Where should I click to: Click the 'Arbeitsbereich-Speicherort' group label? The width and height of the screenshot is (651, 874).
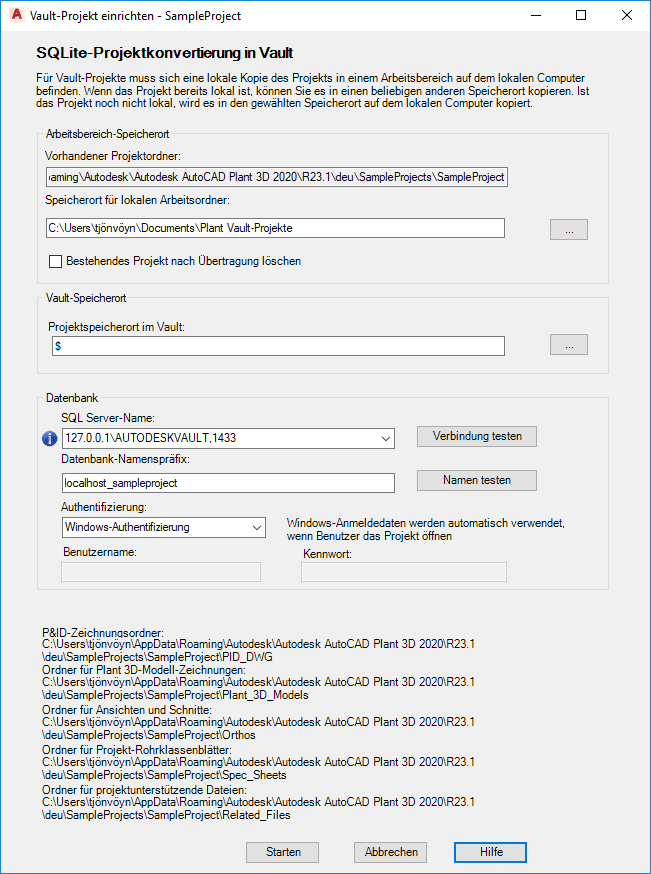pyautogui.click(x=108, y=134)
